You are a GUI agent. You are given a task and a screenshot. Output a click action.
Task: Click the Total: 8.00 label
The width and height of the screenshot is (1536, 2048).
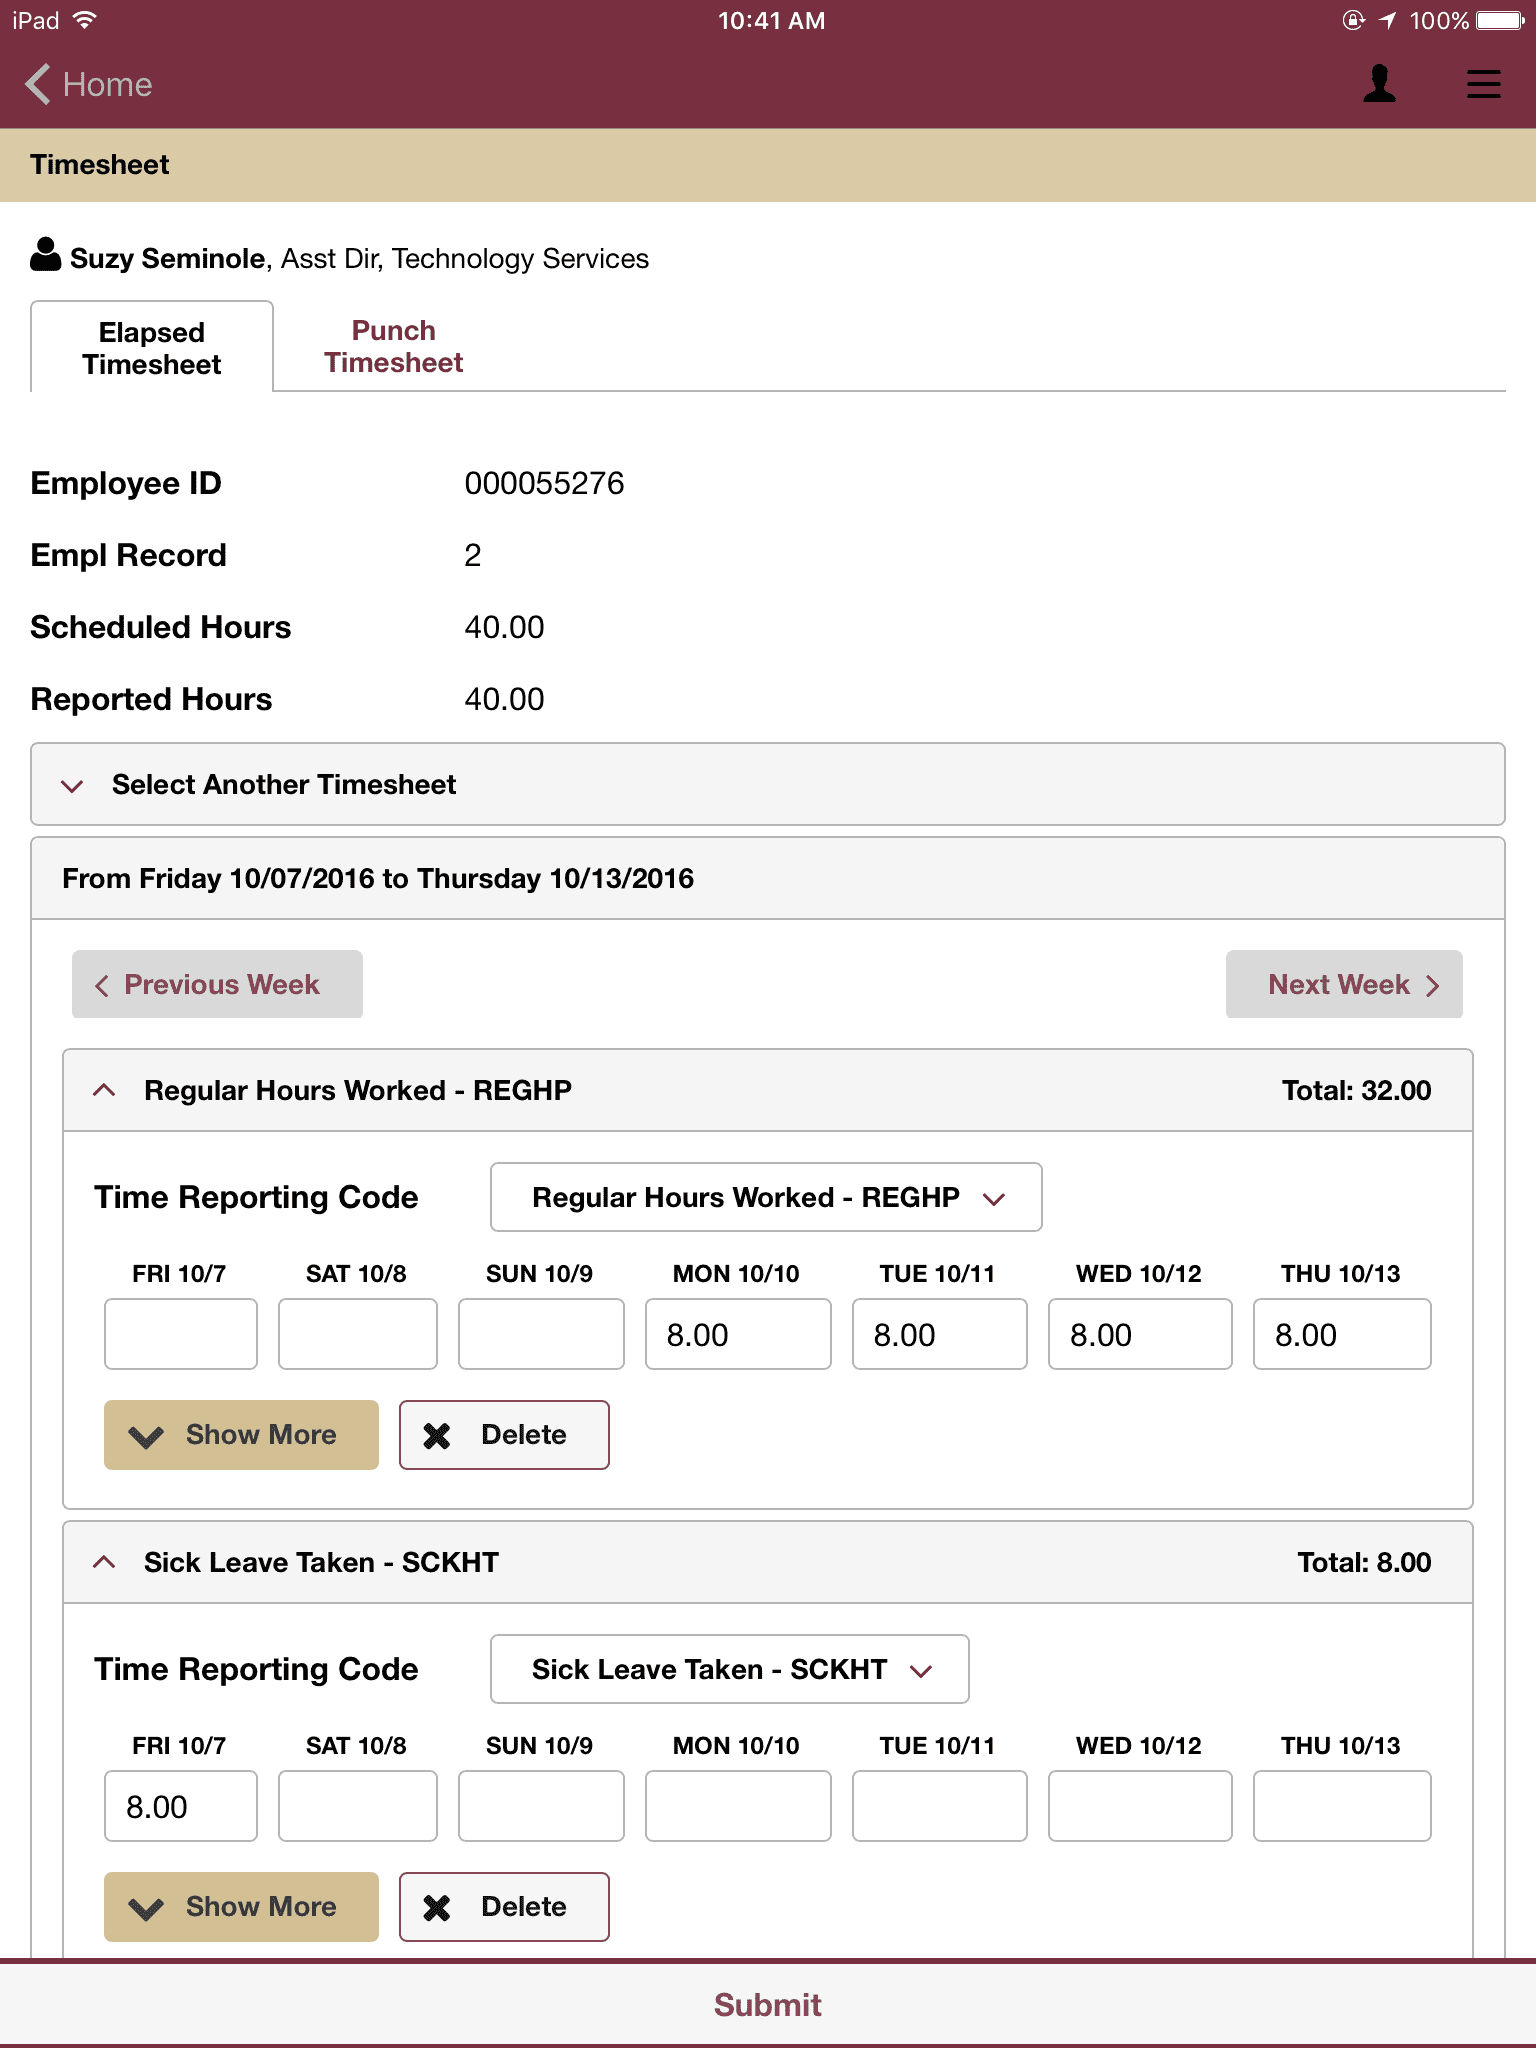point(1364,1562)
